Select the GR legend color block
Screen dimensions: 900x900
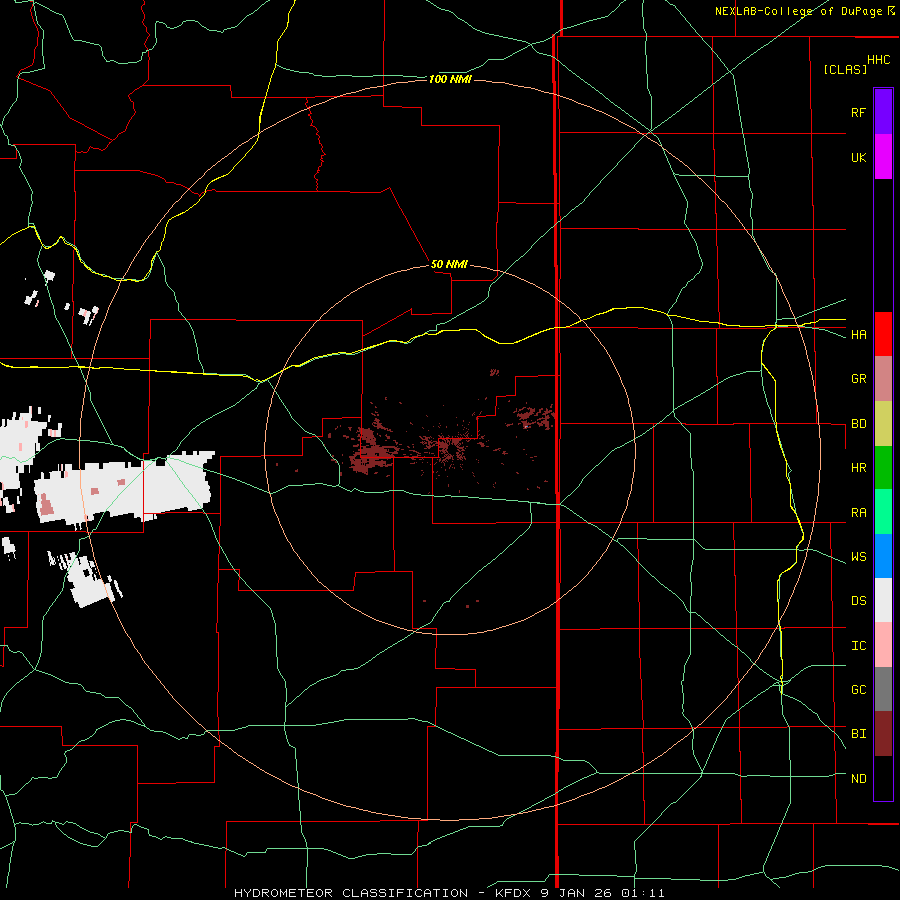pyautogui.click(x=883, y=379)
